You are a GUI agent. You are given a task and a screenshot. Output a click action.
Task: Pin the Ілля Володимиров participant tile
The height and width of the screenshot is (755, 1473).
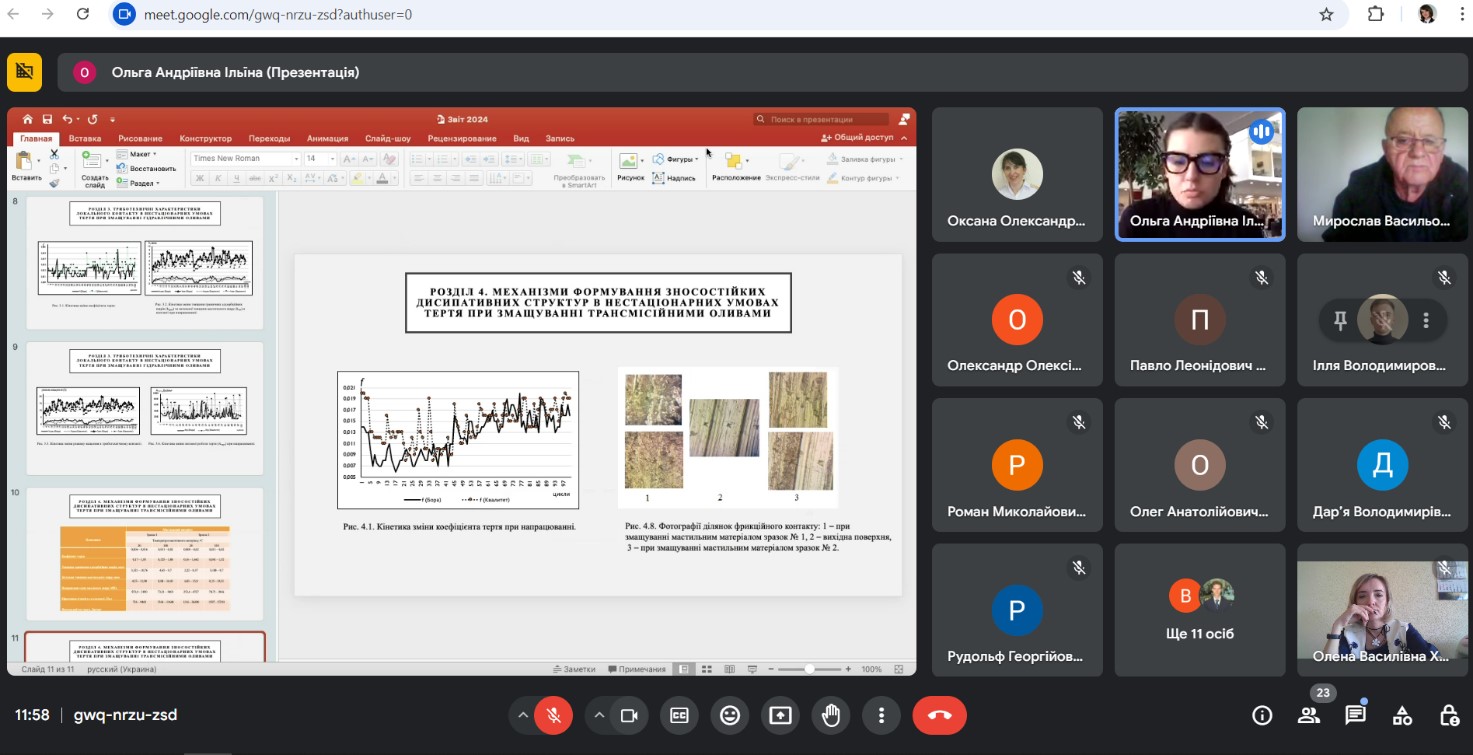pyautogui.click(x=1340, y=320)
